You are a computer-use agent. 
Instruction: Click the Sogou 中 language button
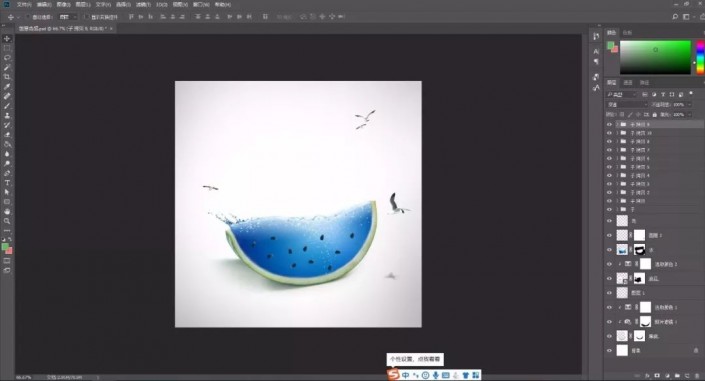406,375
